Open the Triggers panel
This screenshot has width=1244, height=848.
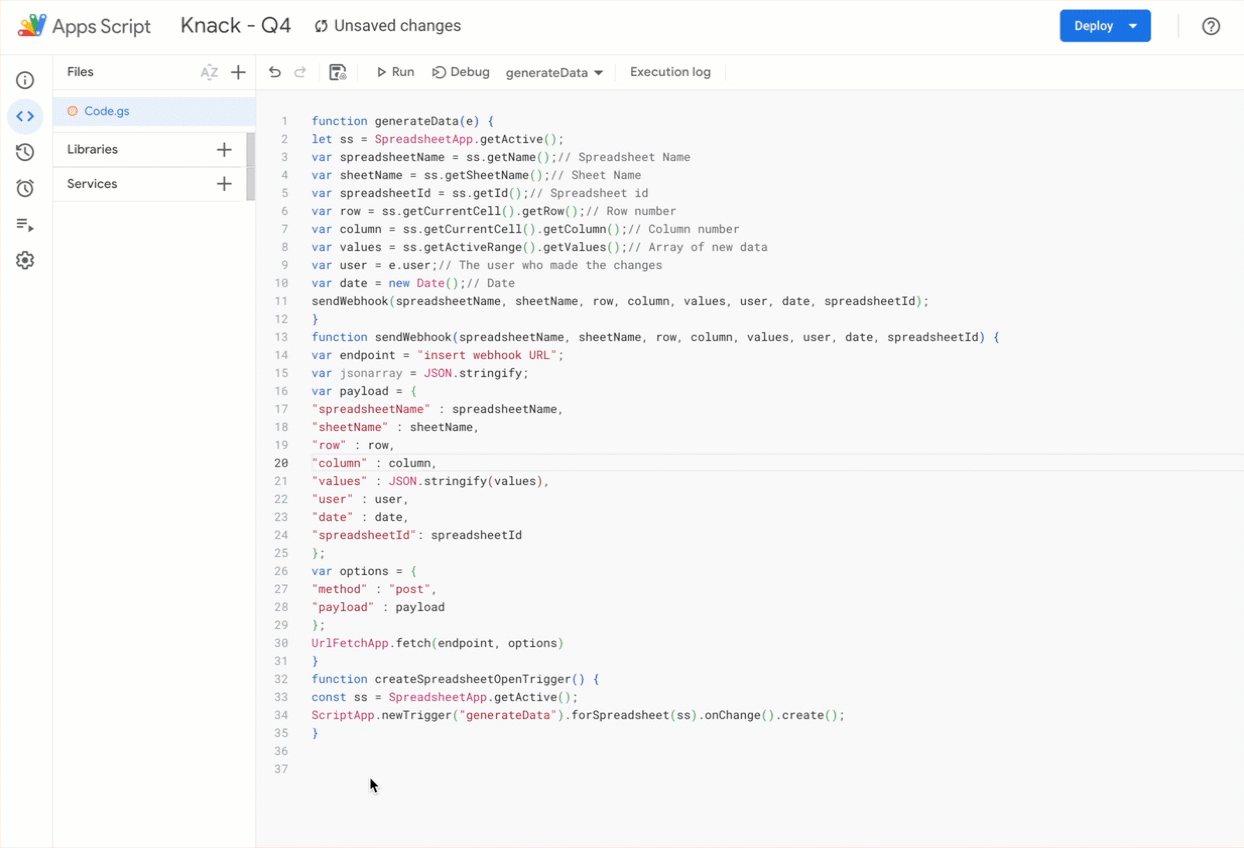(25, 189)
